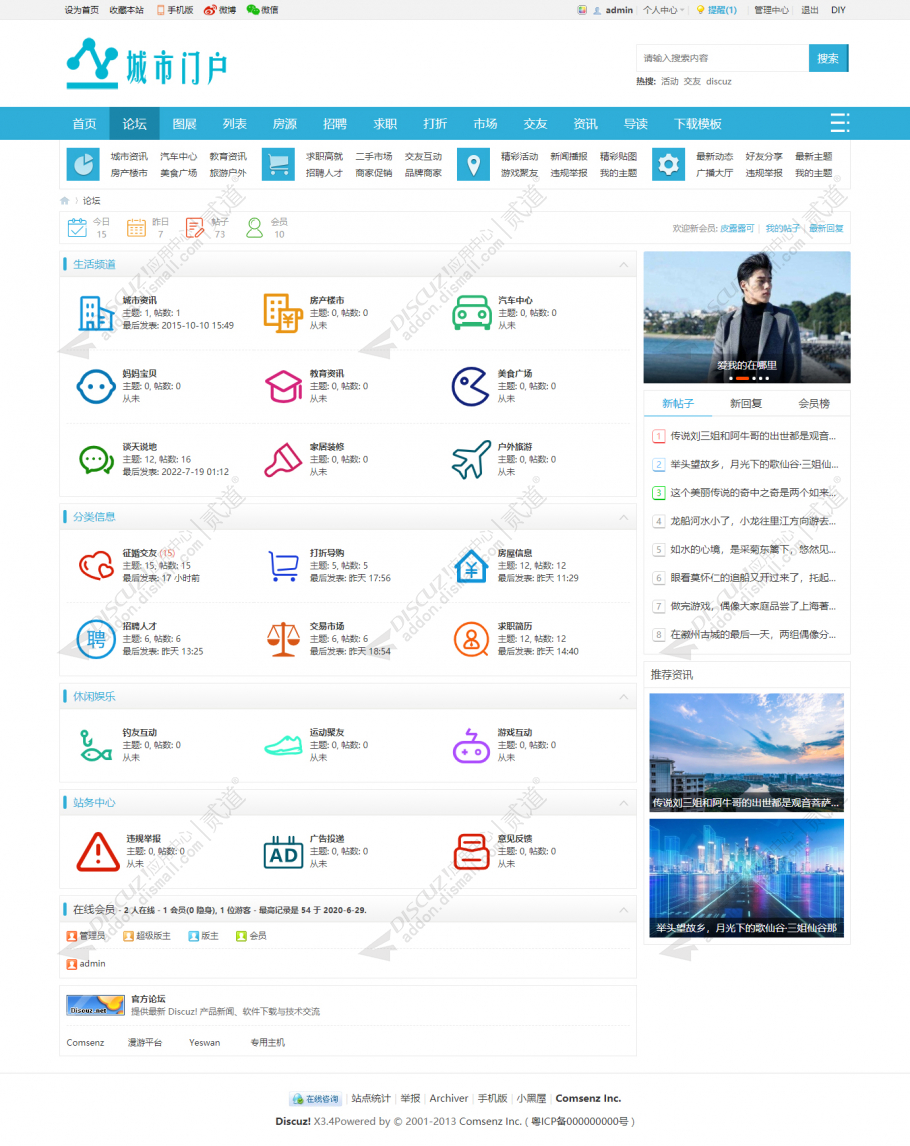Viewport: 910px width, 1146px height.
Task: Open the 打折导购 shopping cart icon
Action: click(x=283, y=566)
